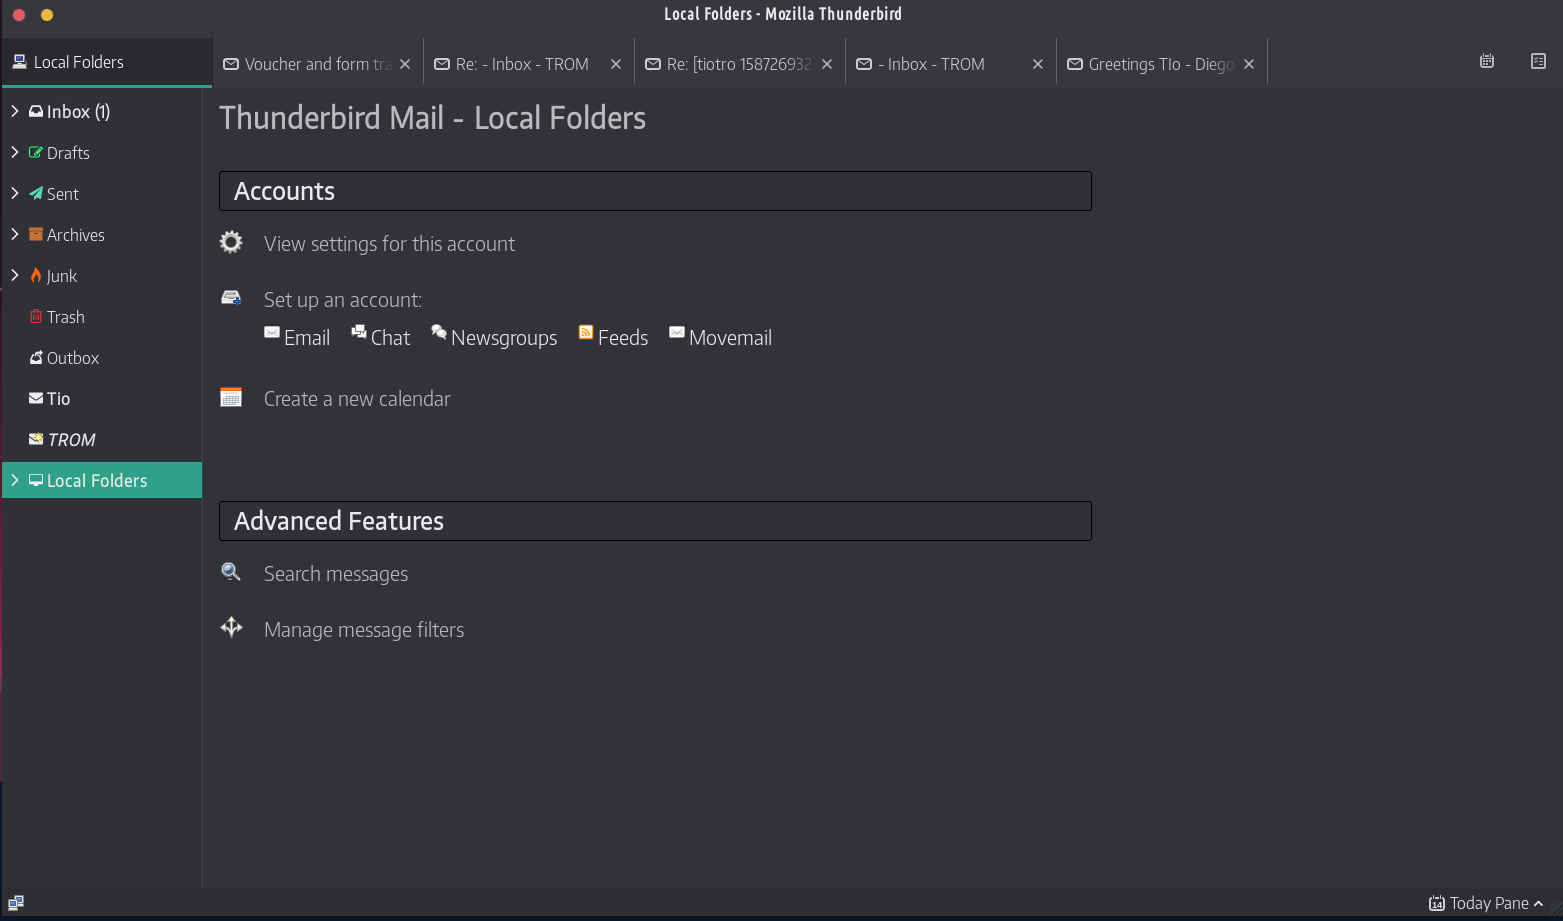Screen dimensions: 1563x921
Task: Select the Archives folder
Action: click(x=102, y=234)
